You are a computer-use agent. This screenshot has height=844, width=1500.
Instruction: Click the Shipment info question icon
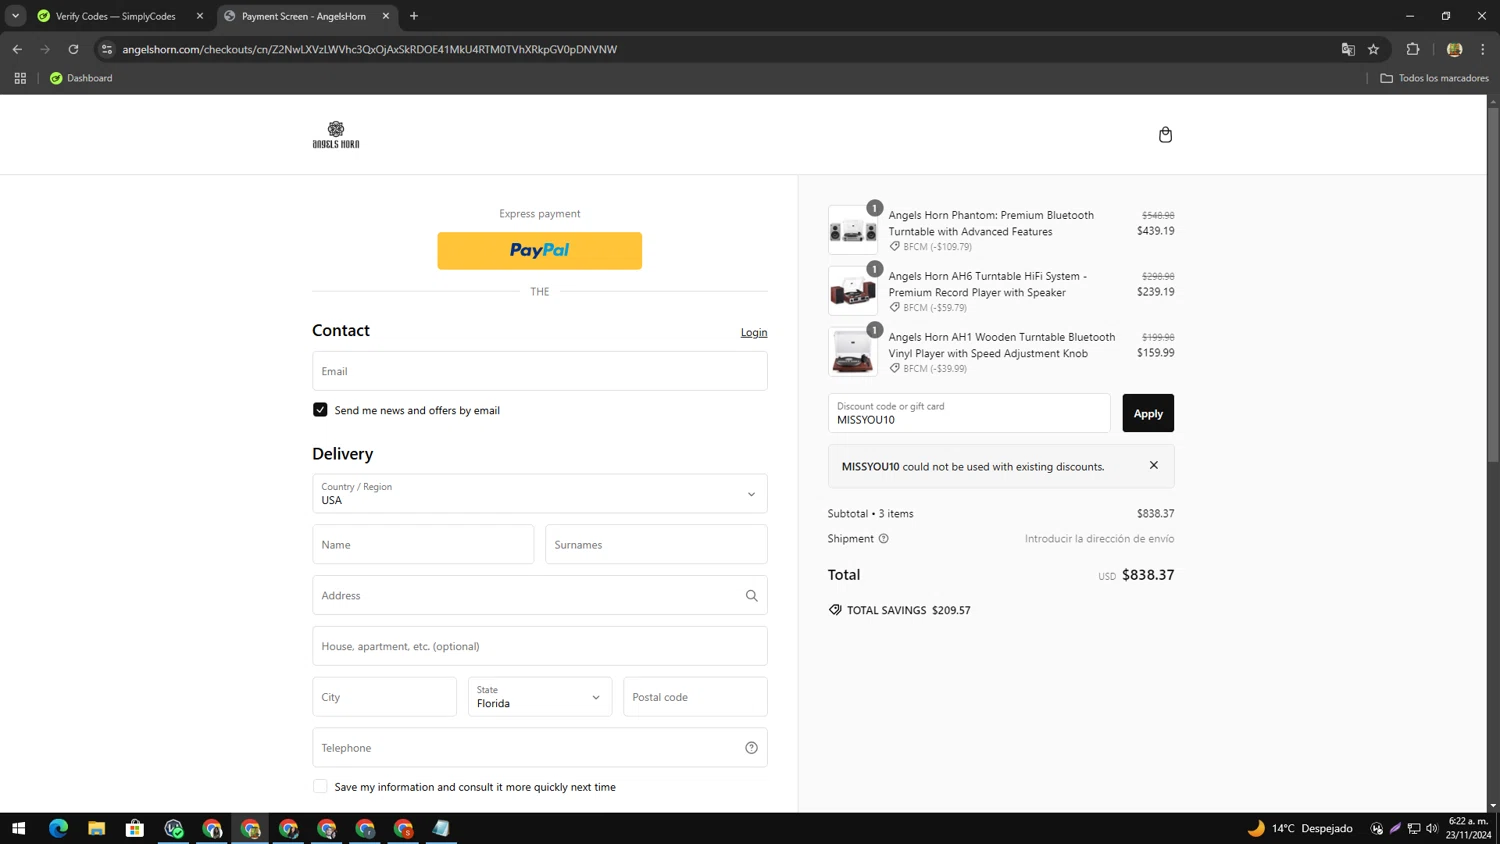tap(883, 539)
